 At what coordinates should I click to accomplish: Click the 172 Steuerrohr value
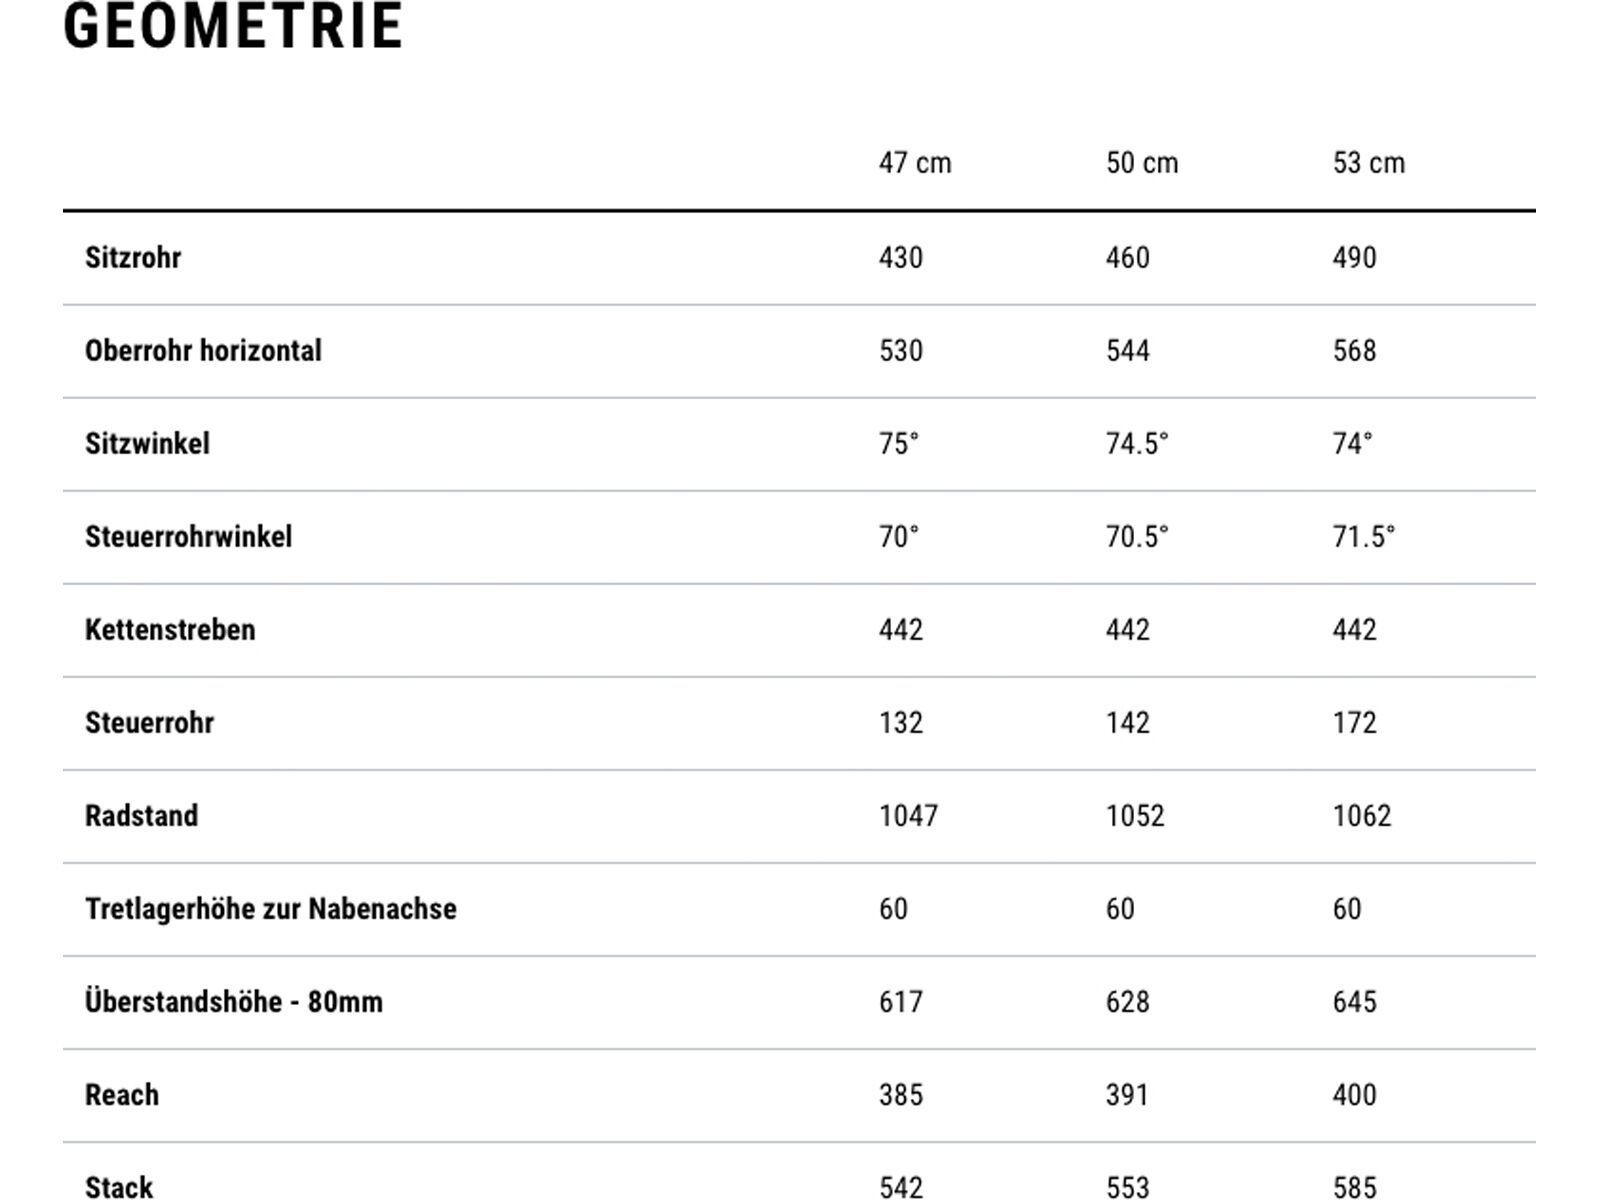coord(1354,723)
